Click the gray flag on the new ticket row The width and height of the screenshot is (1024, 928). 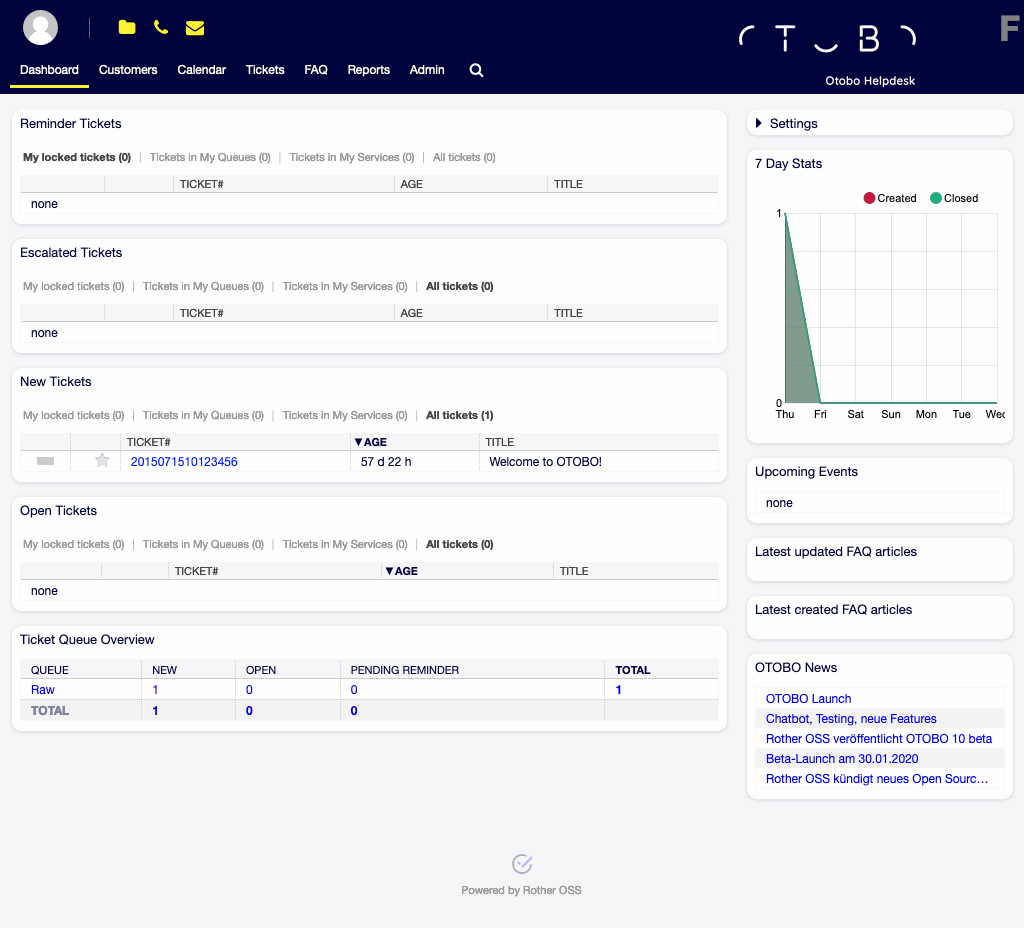(45, 461)
